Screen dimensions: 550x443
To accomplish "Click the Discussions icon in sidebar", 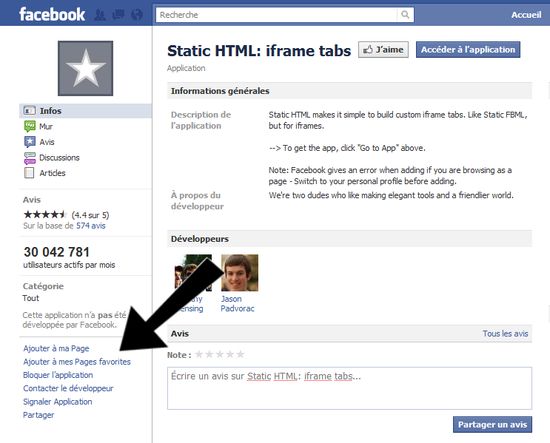I will click(30, 157).
